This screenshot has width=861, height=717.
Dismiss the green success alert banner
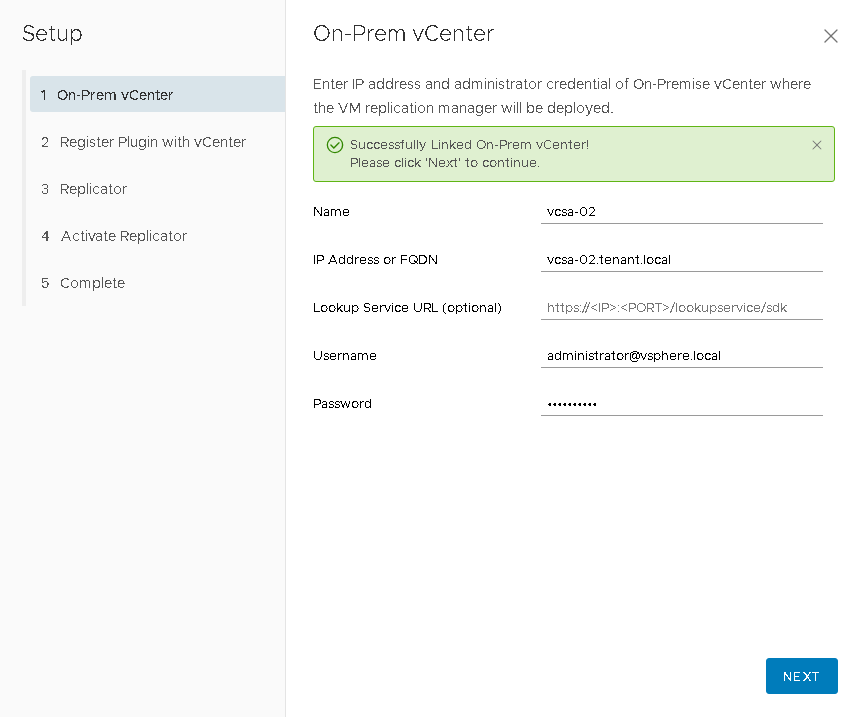tap(817, 145)
